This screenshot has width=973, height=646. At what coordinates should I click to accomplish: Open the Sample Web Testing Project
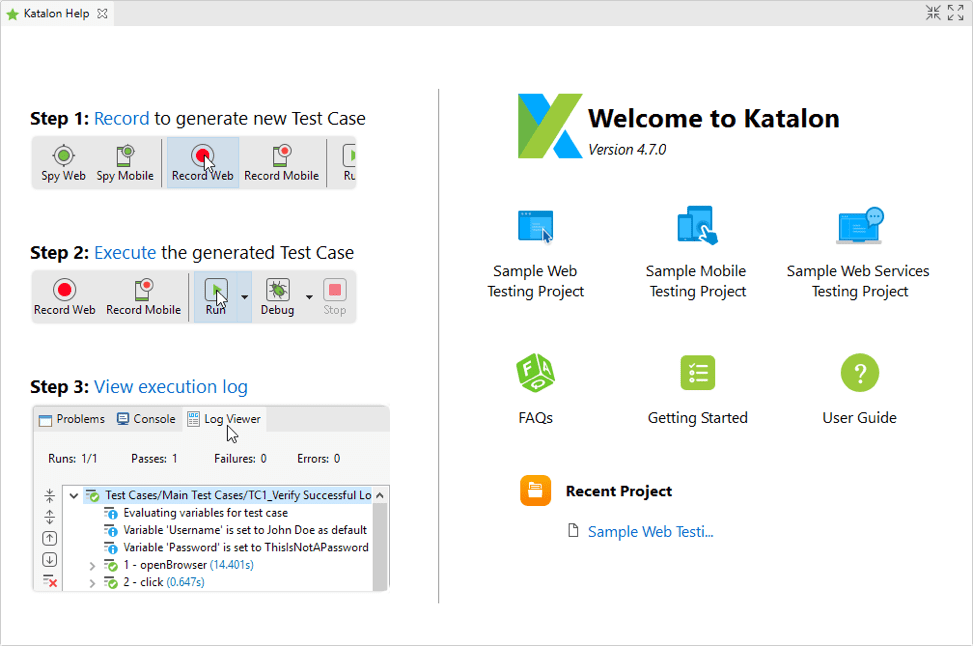[x=536, y=253]
